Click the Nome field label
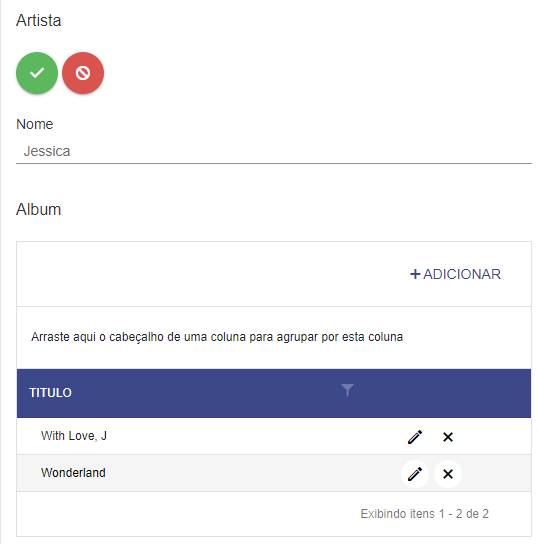This screenshot has height=544, width=538. (35, 124)
